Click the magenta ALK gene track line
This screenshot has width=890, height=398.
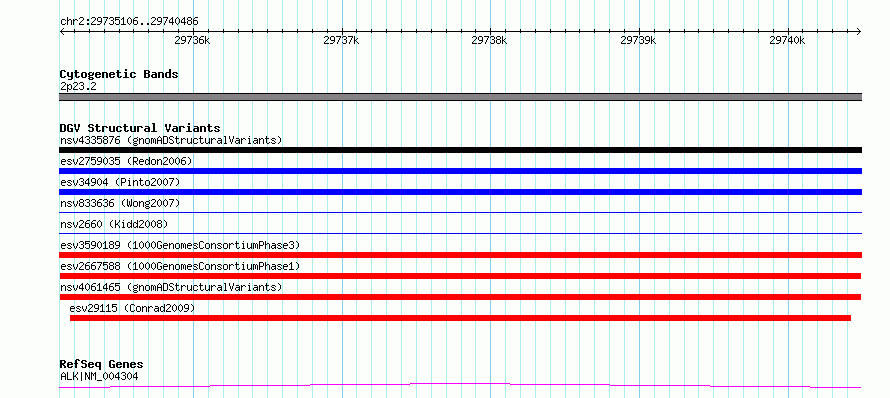tap(460, 386)
